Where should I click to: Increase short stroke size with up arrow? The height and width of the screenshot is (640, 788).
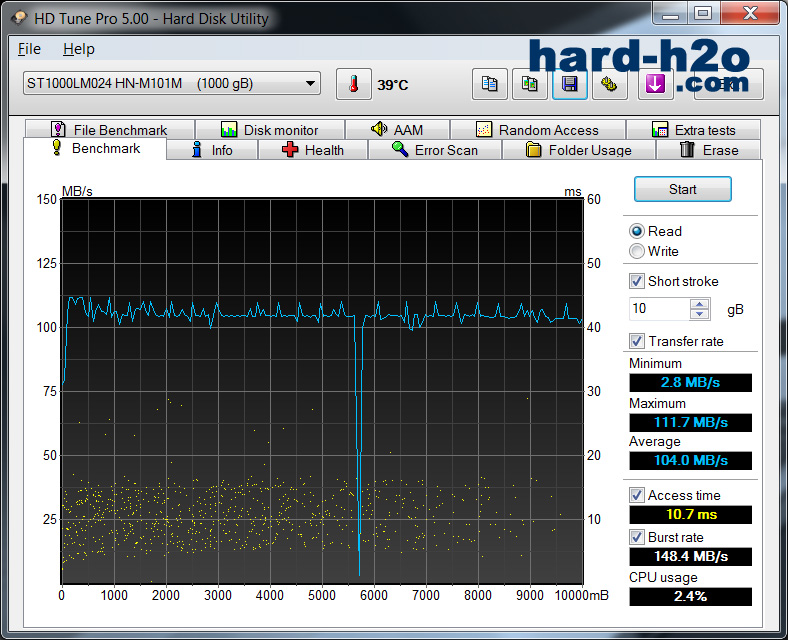click(700, 304)
